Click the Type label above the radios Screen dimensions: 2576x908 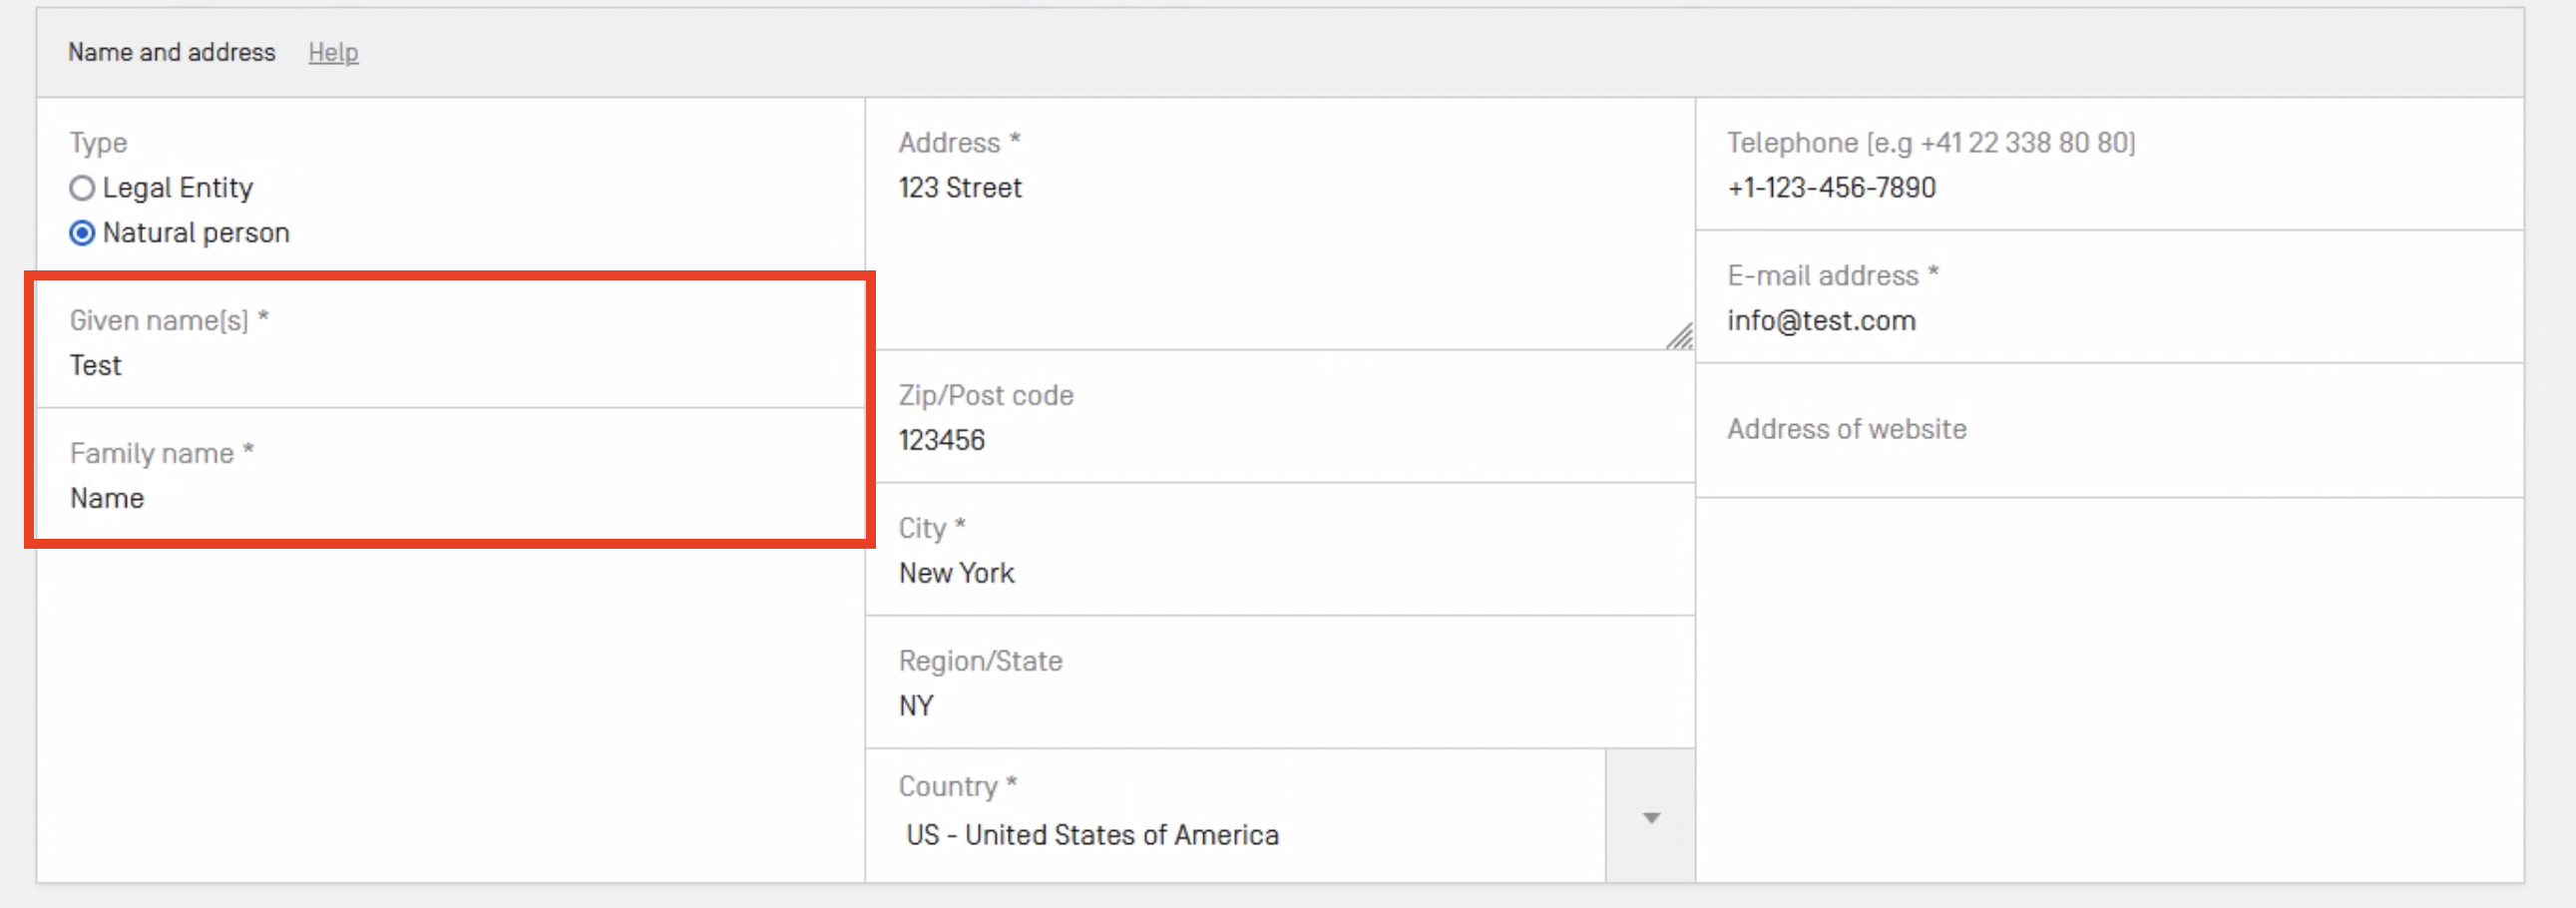pyautogui.click(x=98, y=143)
